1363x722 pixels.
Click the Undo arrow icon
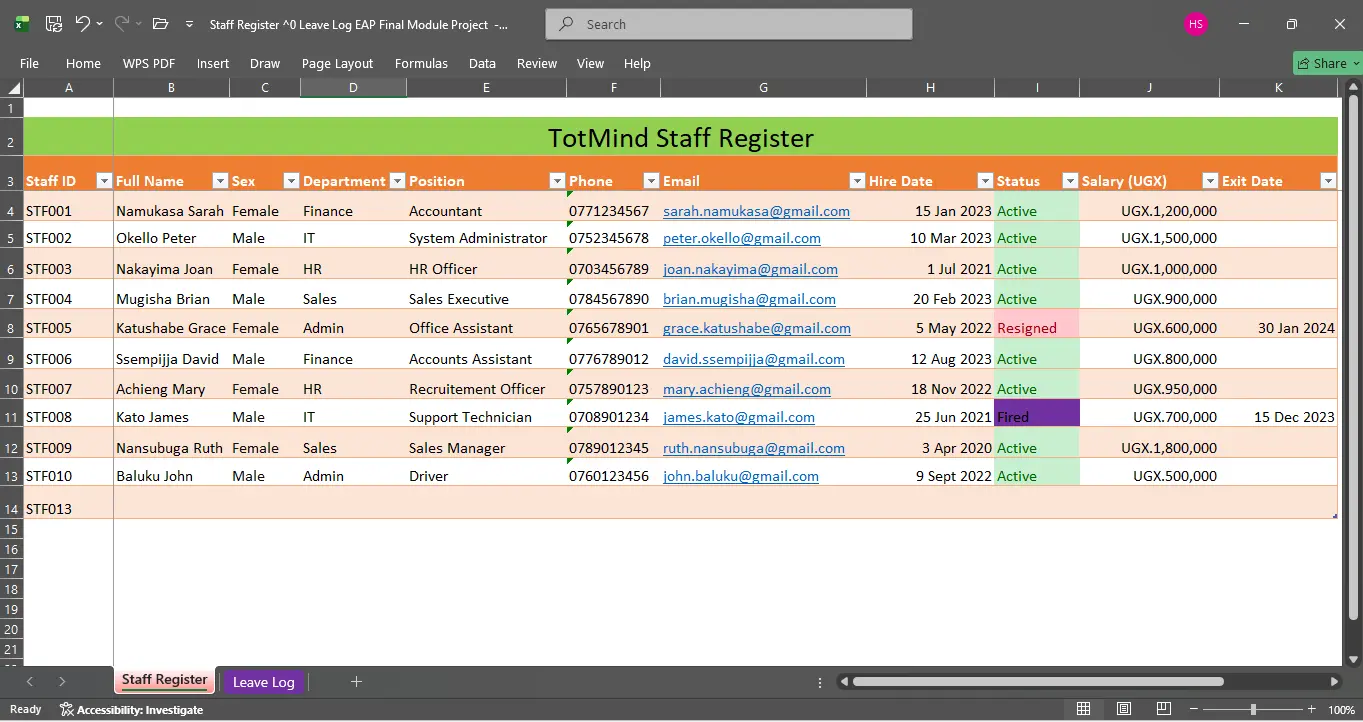83,24
